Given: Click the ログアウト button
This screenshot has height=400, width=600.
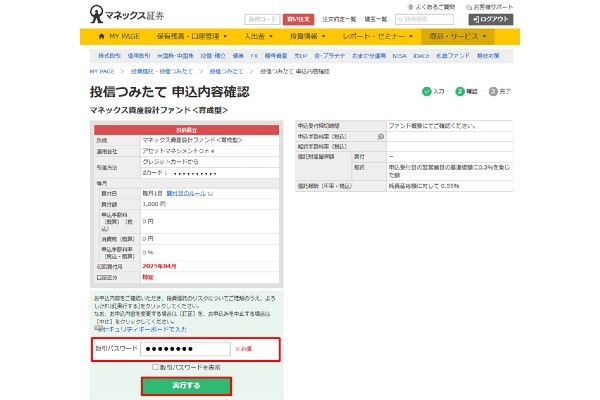Looking at the screenshot, I should [491, 19].
